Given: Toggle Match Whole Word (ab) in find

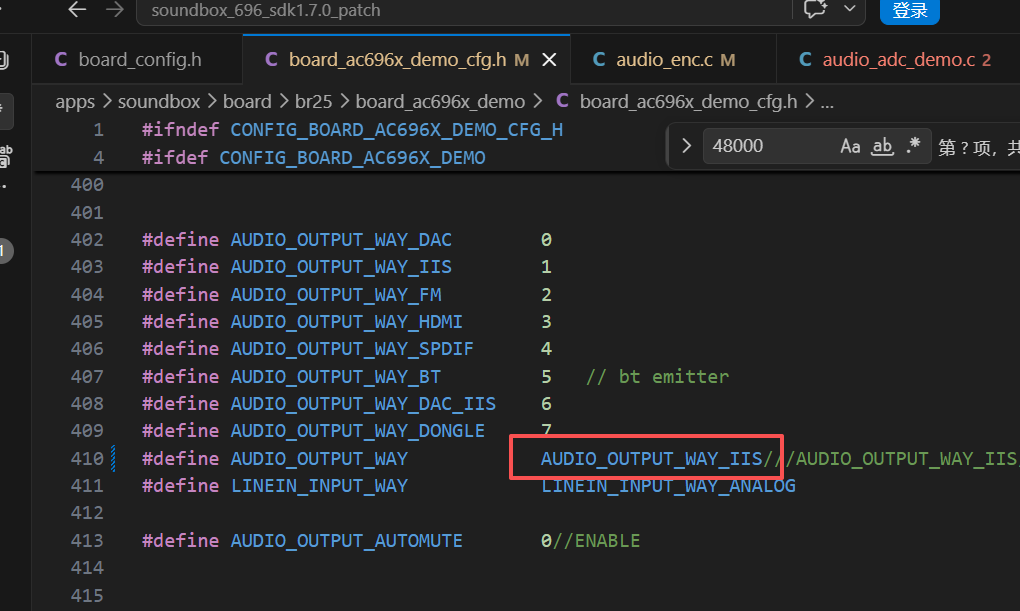Looking at the screenshot, I should click(x=882, y=146).
